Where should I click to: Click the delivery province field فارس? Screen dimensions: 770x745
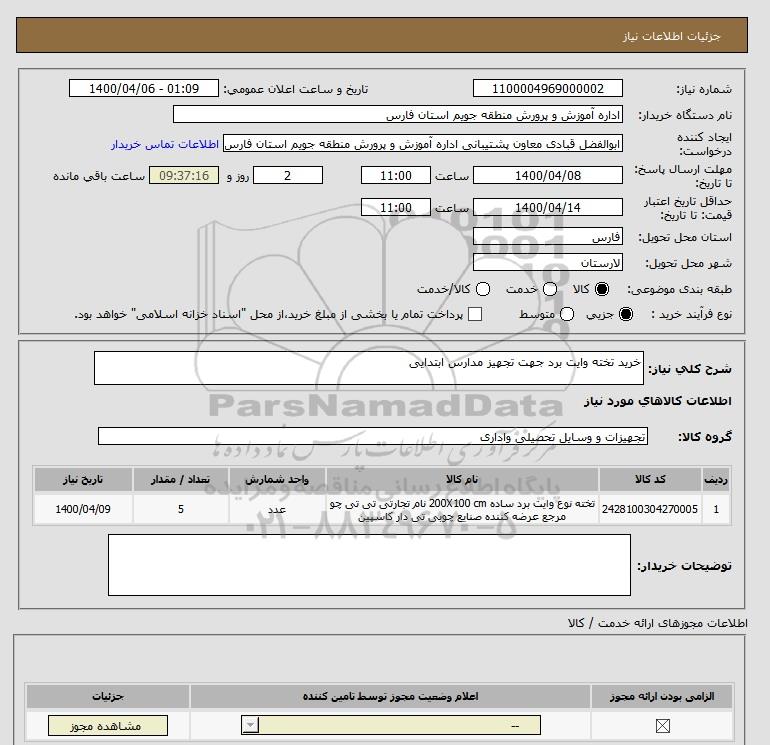[548, 236]
